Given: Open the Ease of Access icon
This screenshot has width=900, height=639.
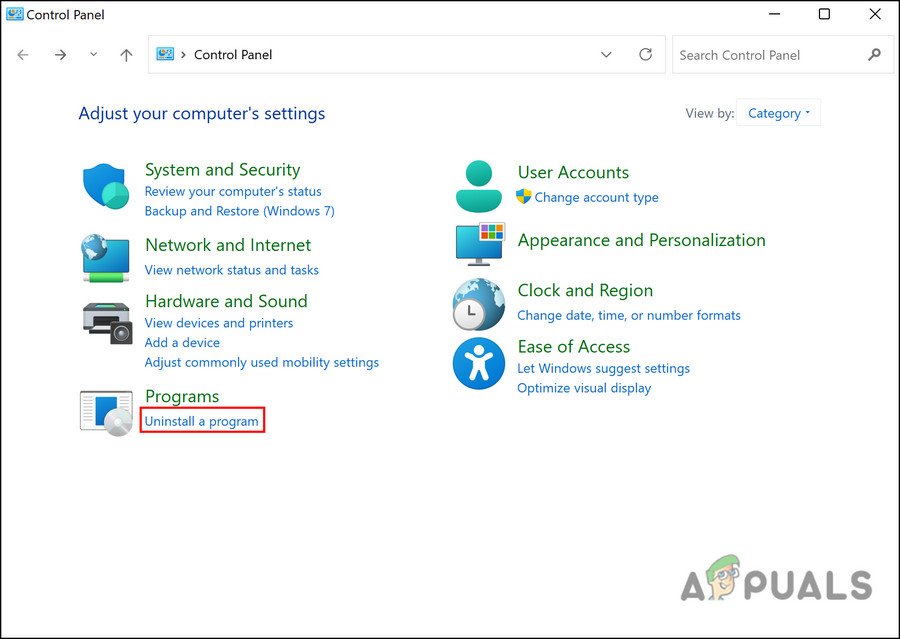Looking at the screenshot, I should point(479,364).
